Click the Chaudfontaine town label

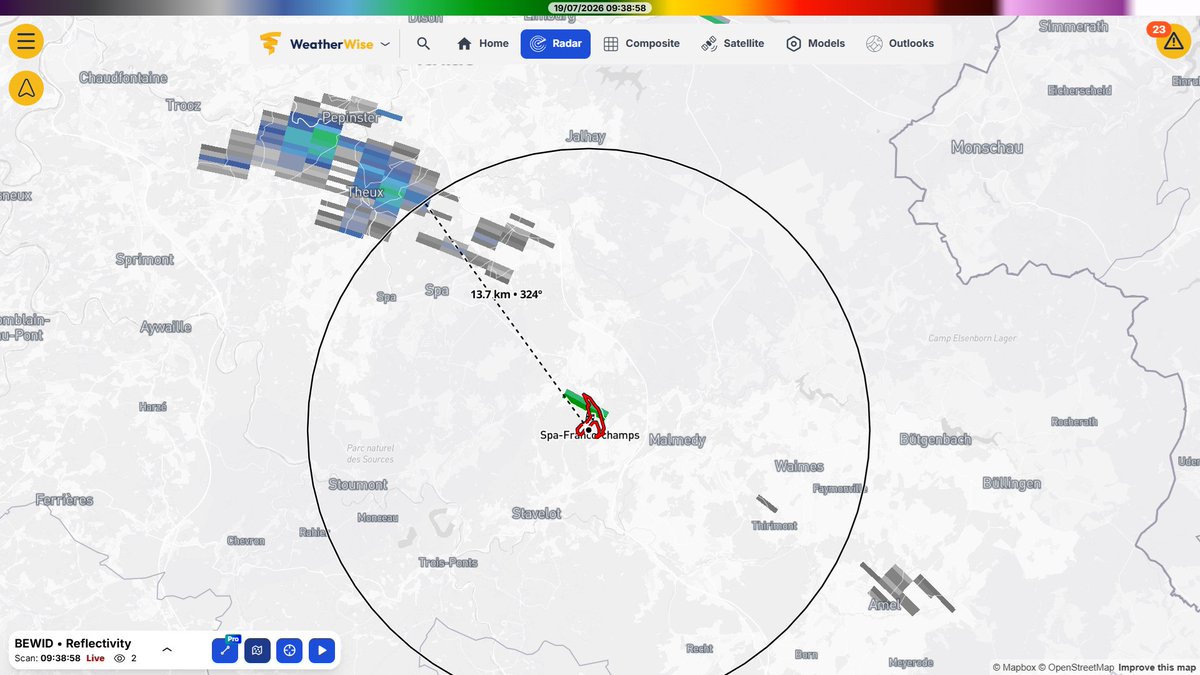tap(123, 77)
